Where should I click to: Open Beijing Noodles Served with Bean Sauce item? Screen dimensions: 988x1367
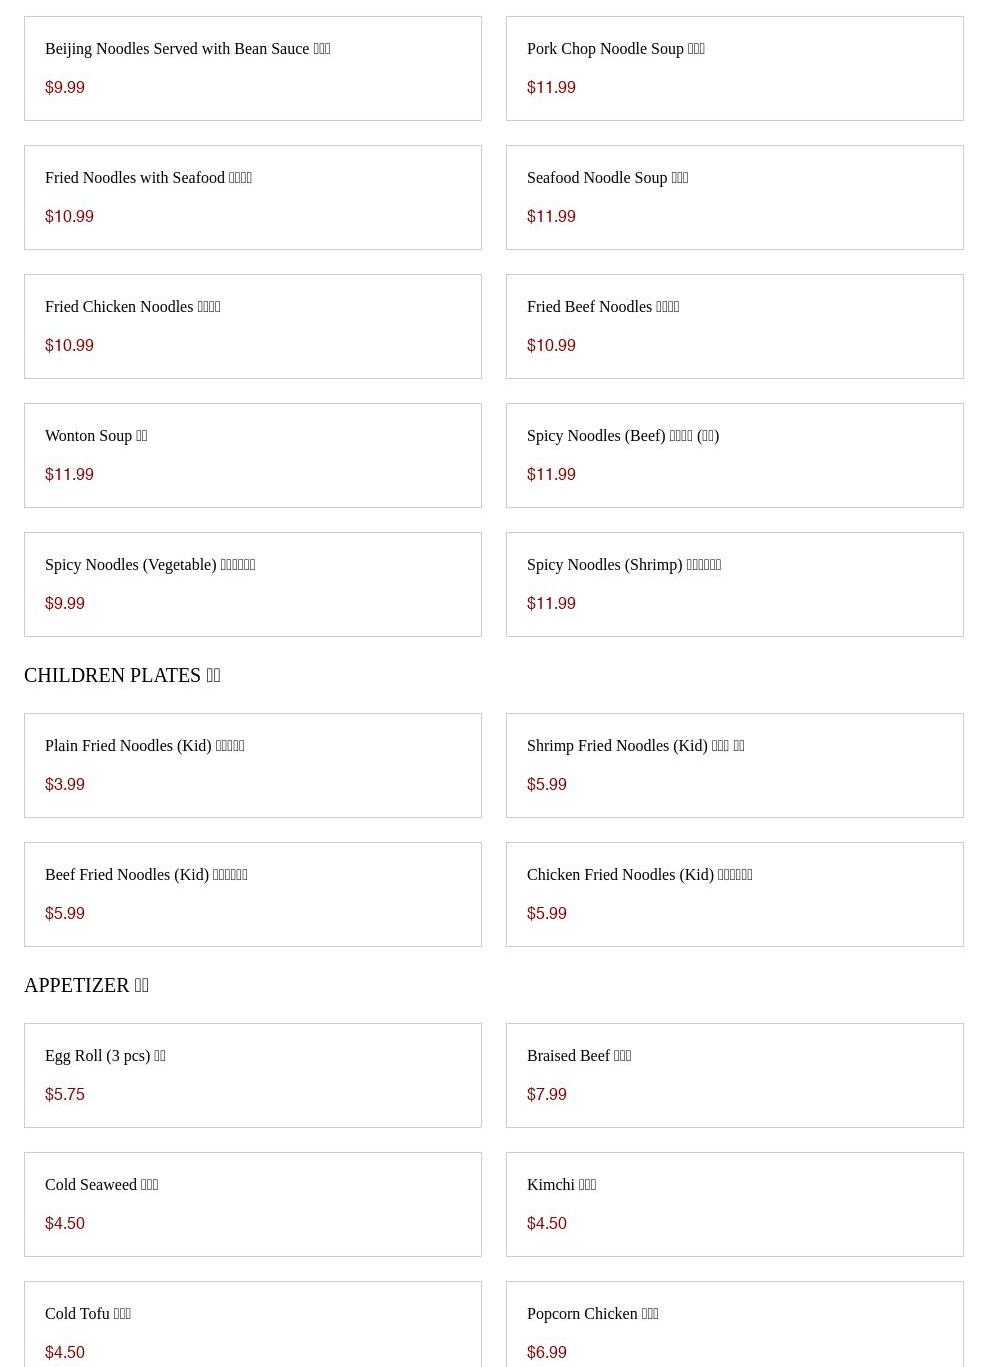252,68
